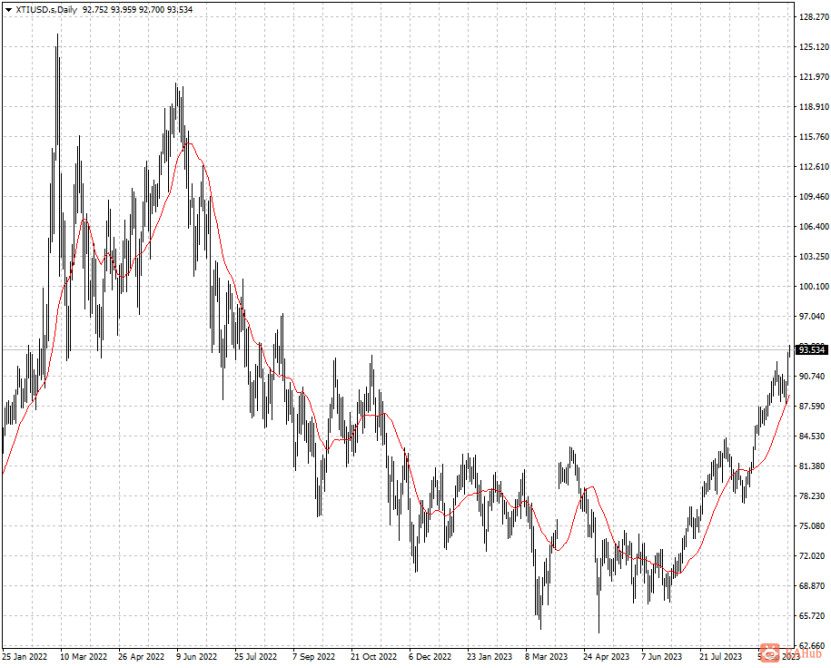Viewport: 831px width, 668px height.
Task: Click the OHLC values 92.752 93.959 92.700 93.534
Action: click(138, 10)
